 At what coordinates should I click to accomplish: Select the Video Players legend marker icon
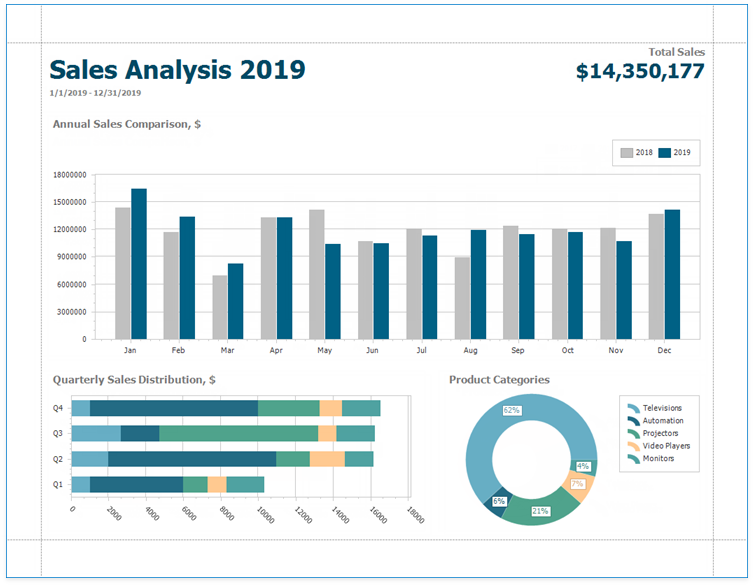633,446
